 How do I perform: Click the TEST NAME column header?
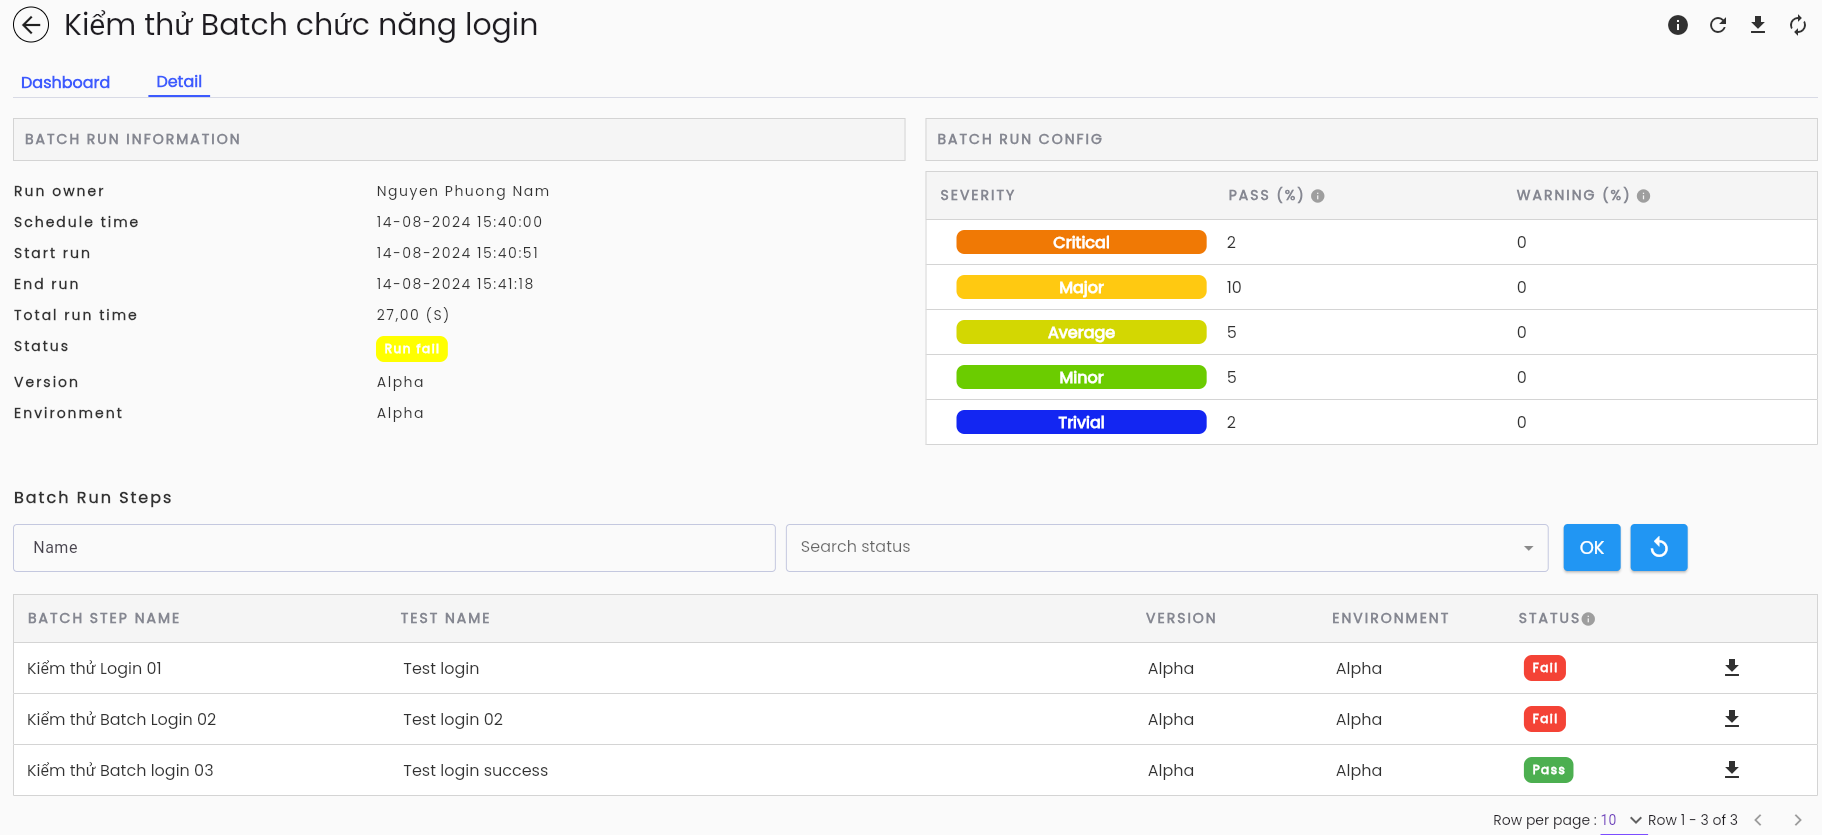point(445,619)
